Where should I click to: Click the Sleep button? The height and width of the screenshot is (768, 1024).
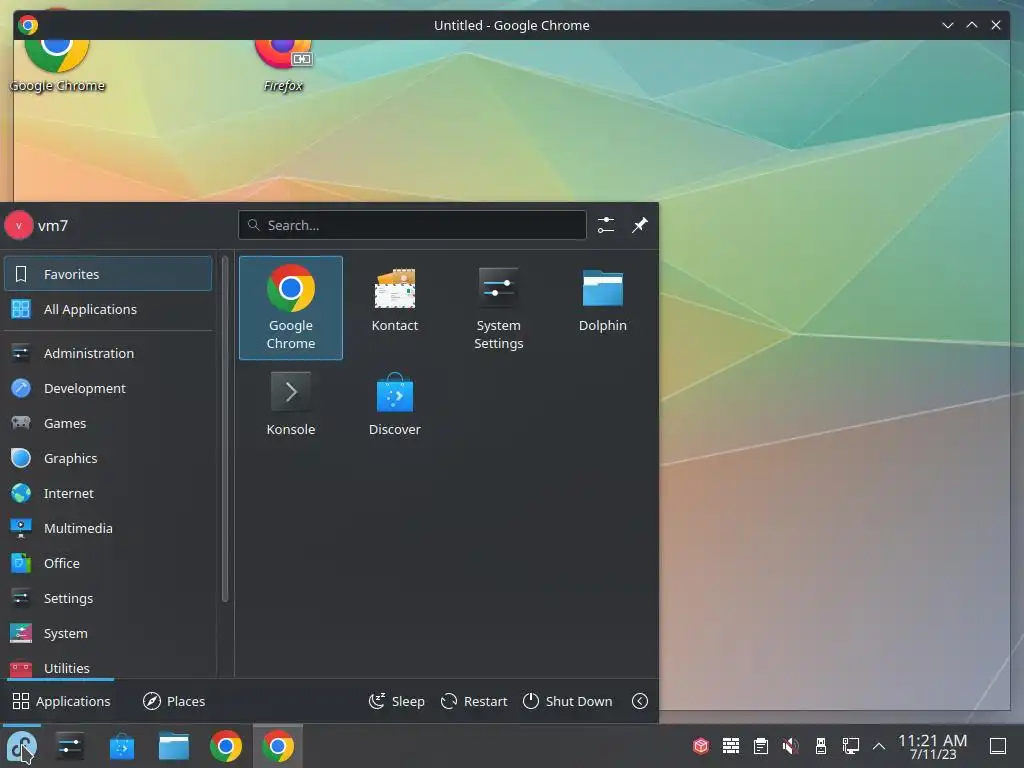point(396,701)
